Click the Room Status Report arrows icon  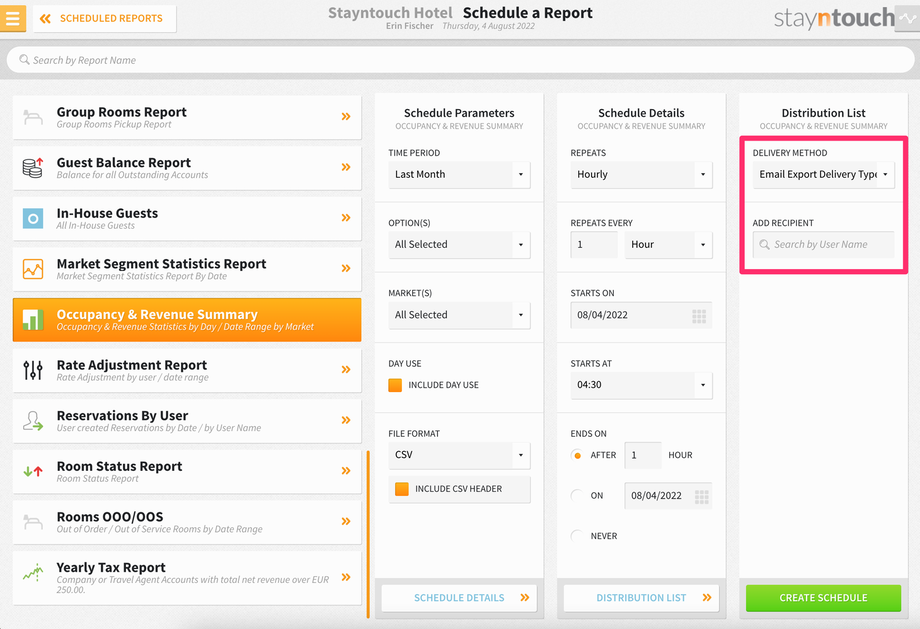click(x=33, y=471)
